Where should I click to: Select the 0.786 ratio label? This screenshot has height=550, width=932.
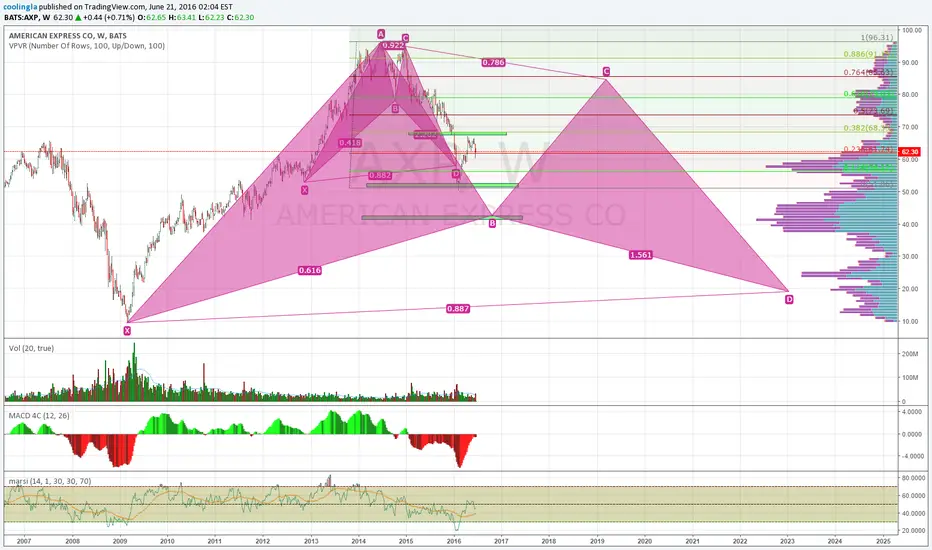click(493, 62)
